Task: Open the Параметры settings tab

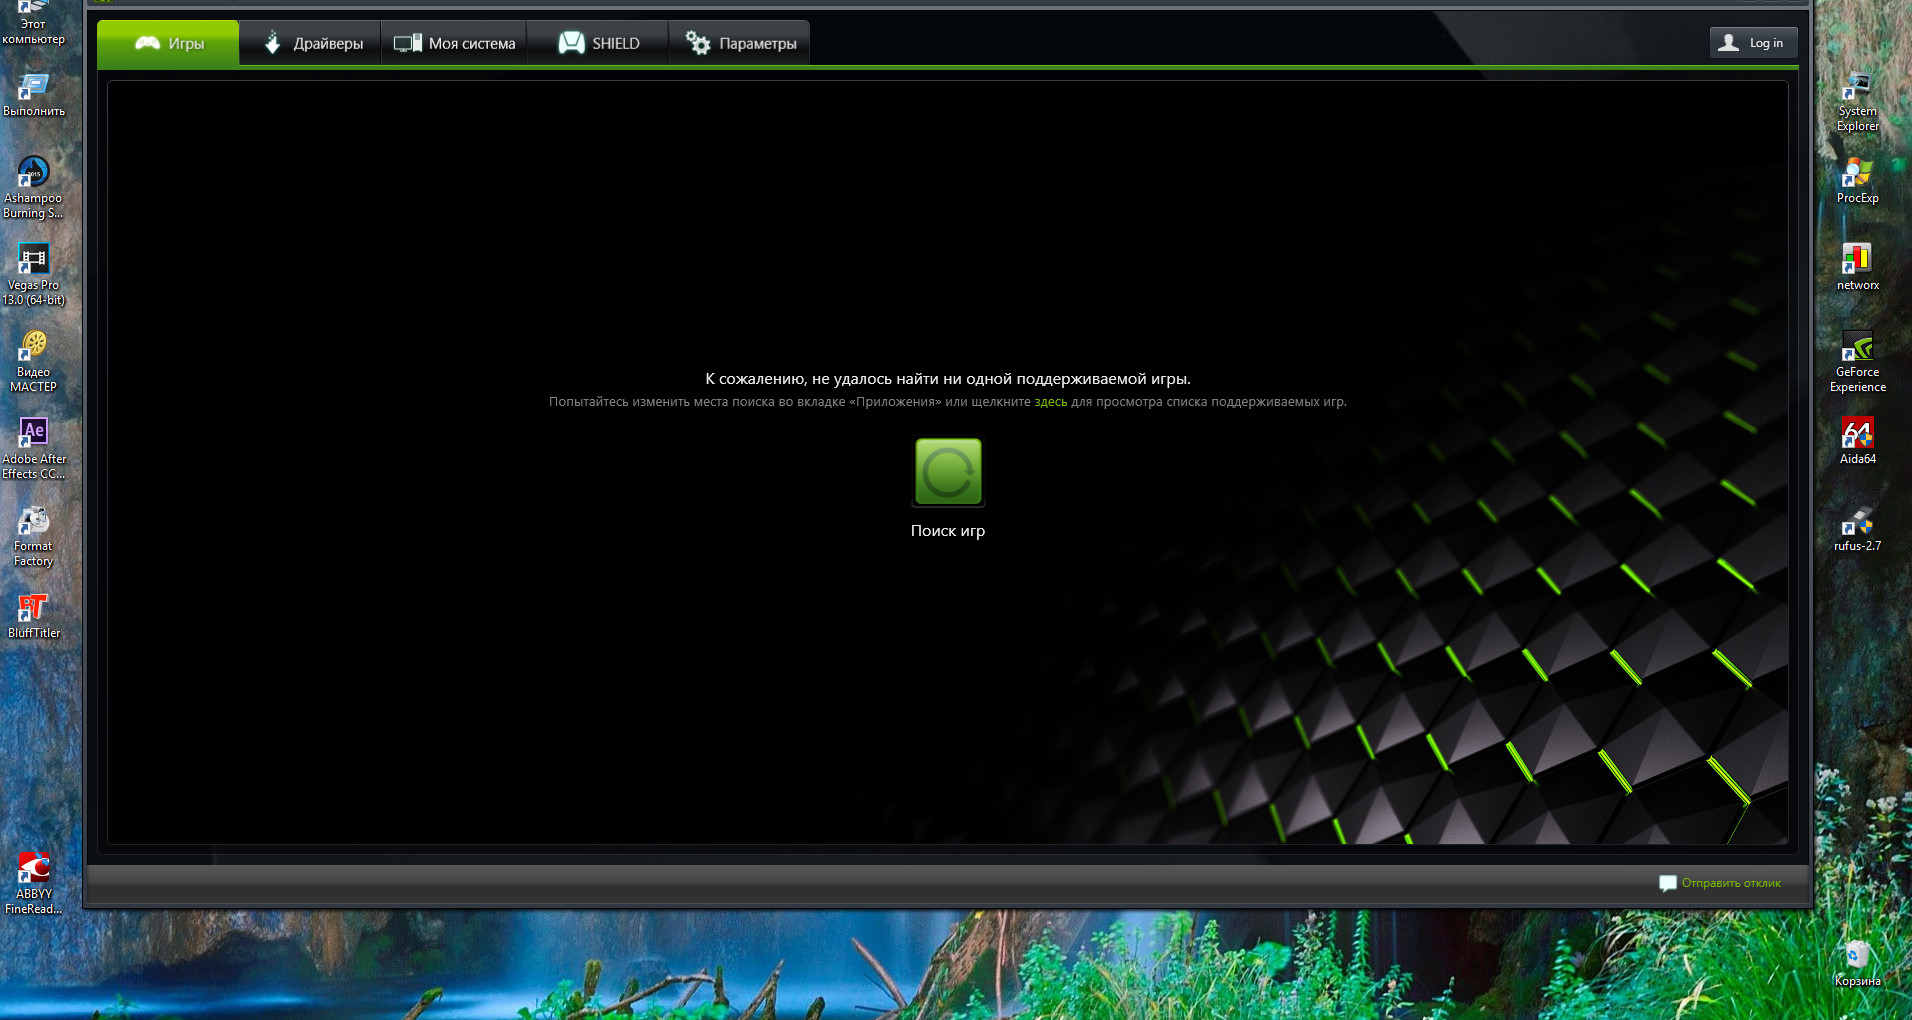Action: (x=740, y=43)
